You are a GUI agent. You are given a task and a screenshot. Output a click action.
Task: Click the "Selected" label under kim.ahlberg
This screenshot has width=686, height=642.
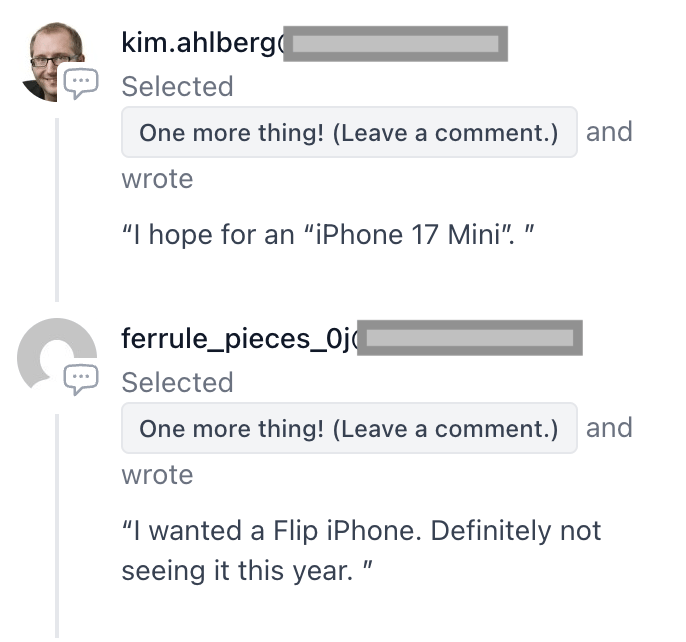[177, 87]
